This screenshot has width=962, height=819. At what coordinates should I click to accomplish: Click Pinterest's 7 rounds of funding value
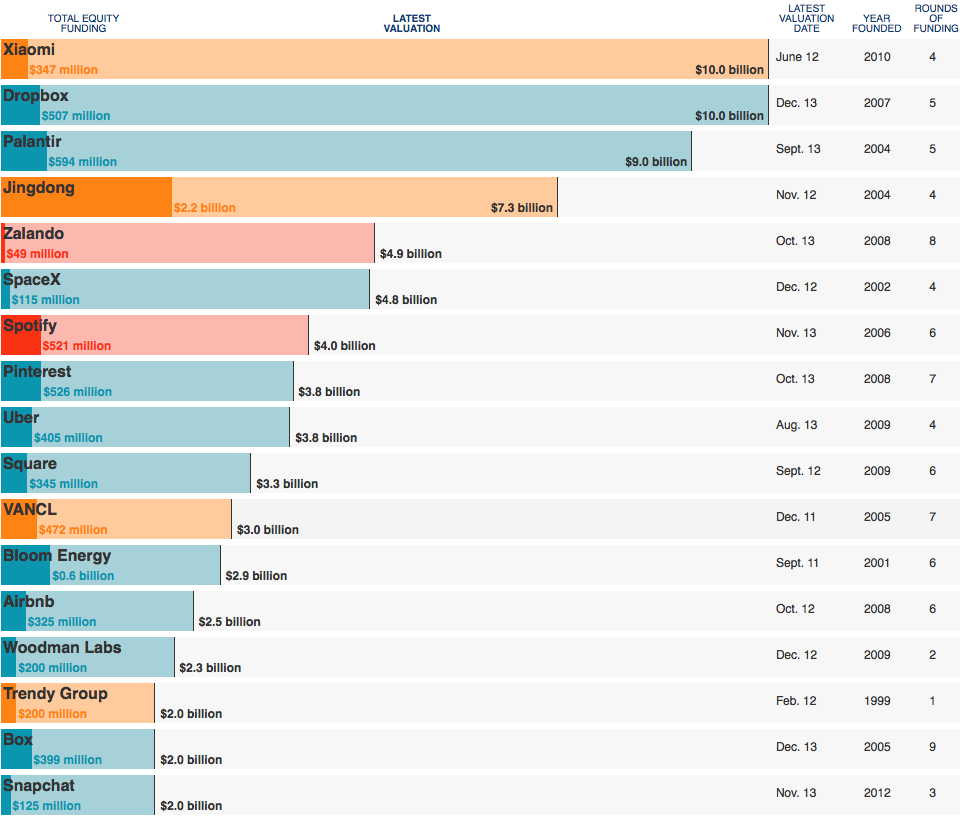(933, 379)
